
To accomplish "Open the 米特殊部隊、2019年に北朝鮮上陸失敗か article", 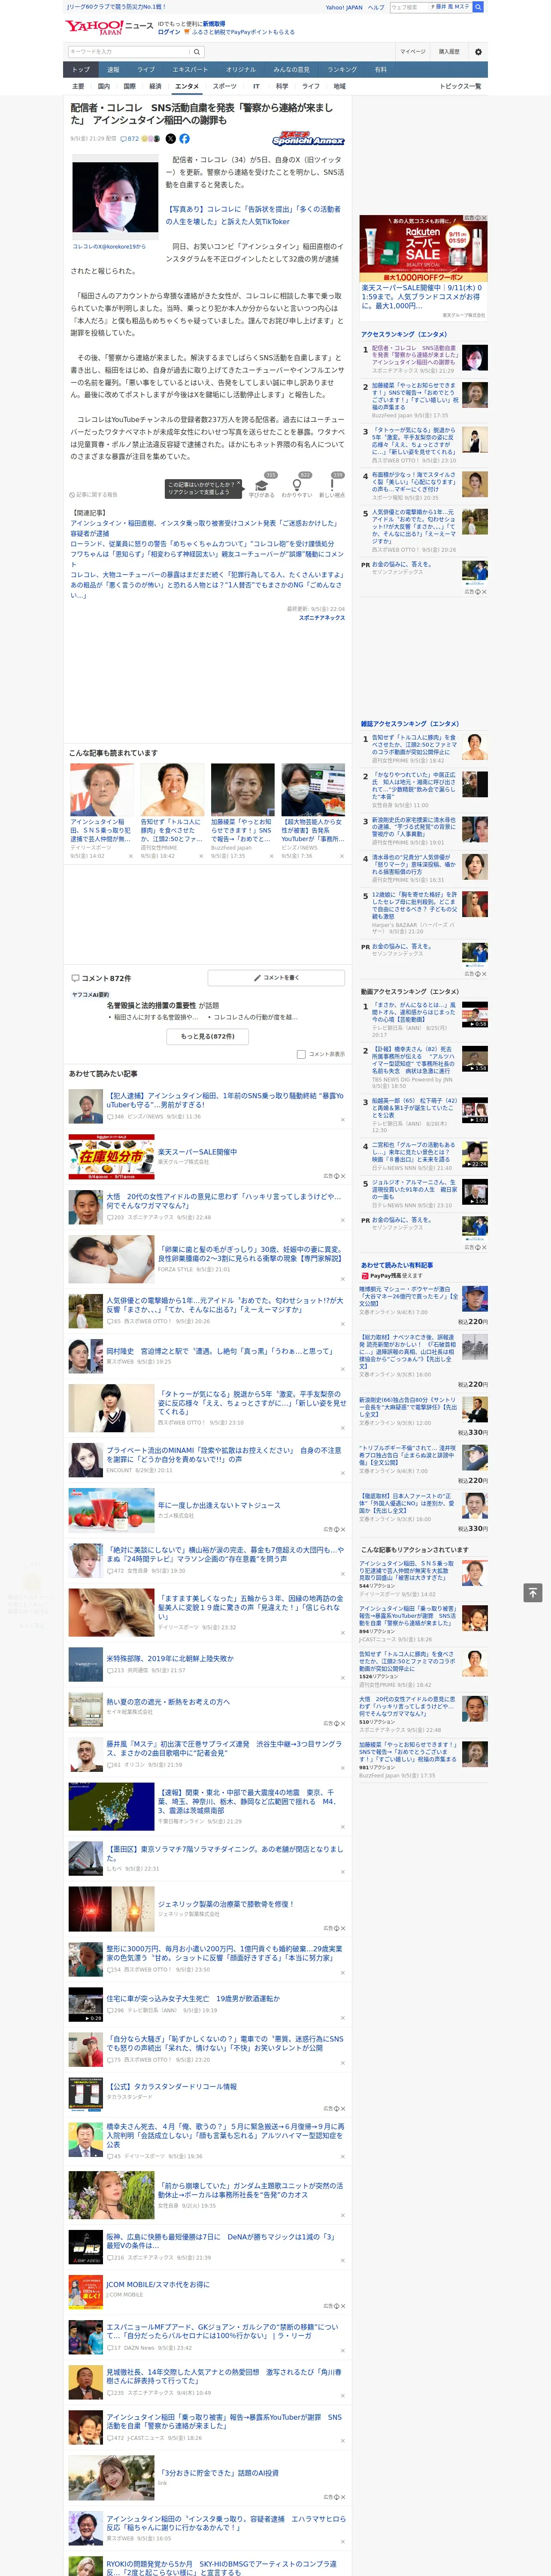I will pos(170,1658).
